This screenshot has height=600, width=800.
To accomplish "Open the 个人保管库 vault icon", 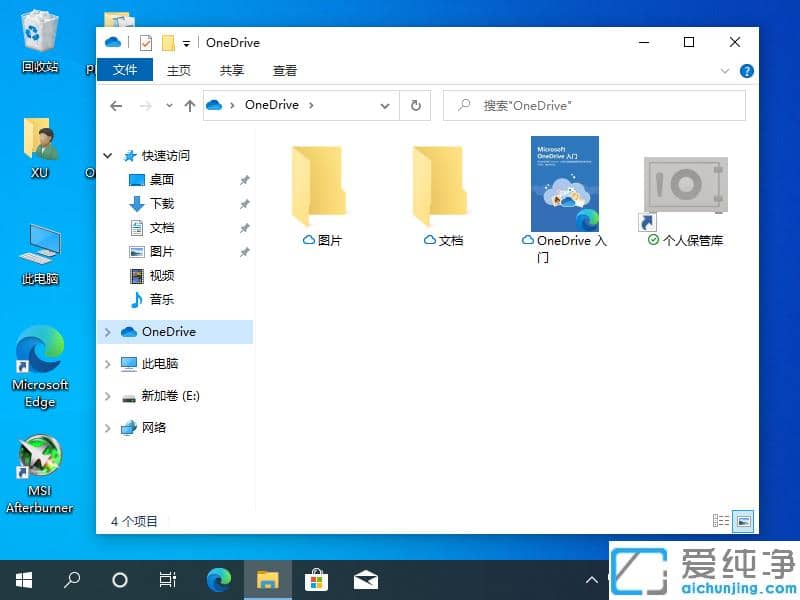I will (684, 185).
